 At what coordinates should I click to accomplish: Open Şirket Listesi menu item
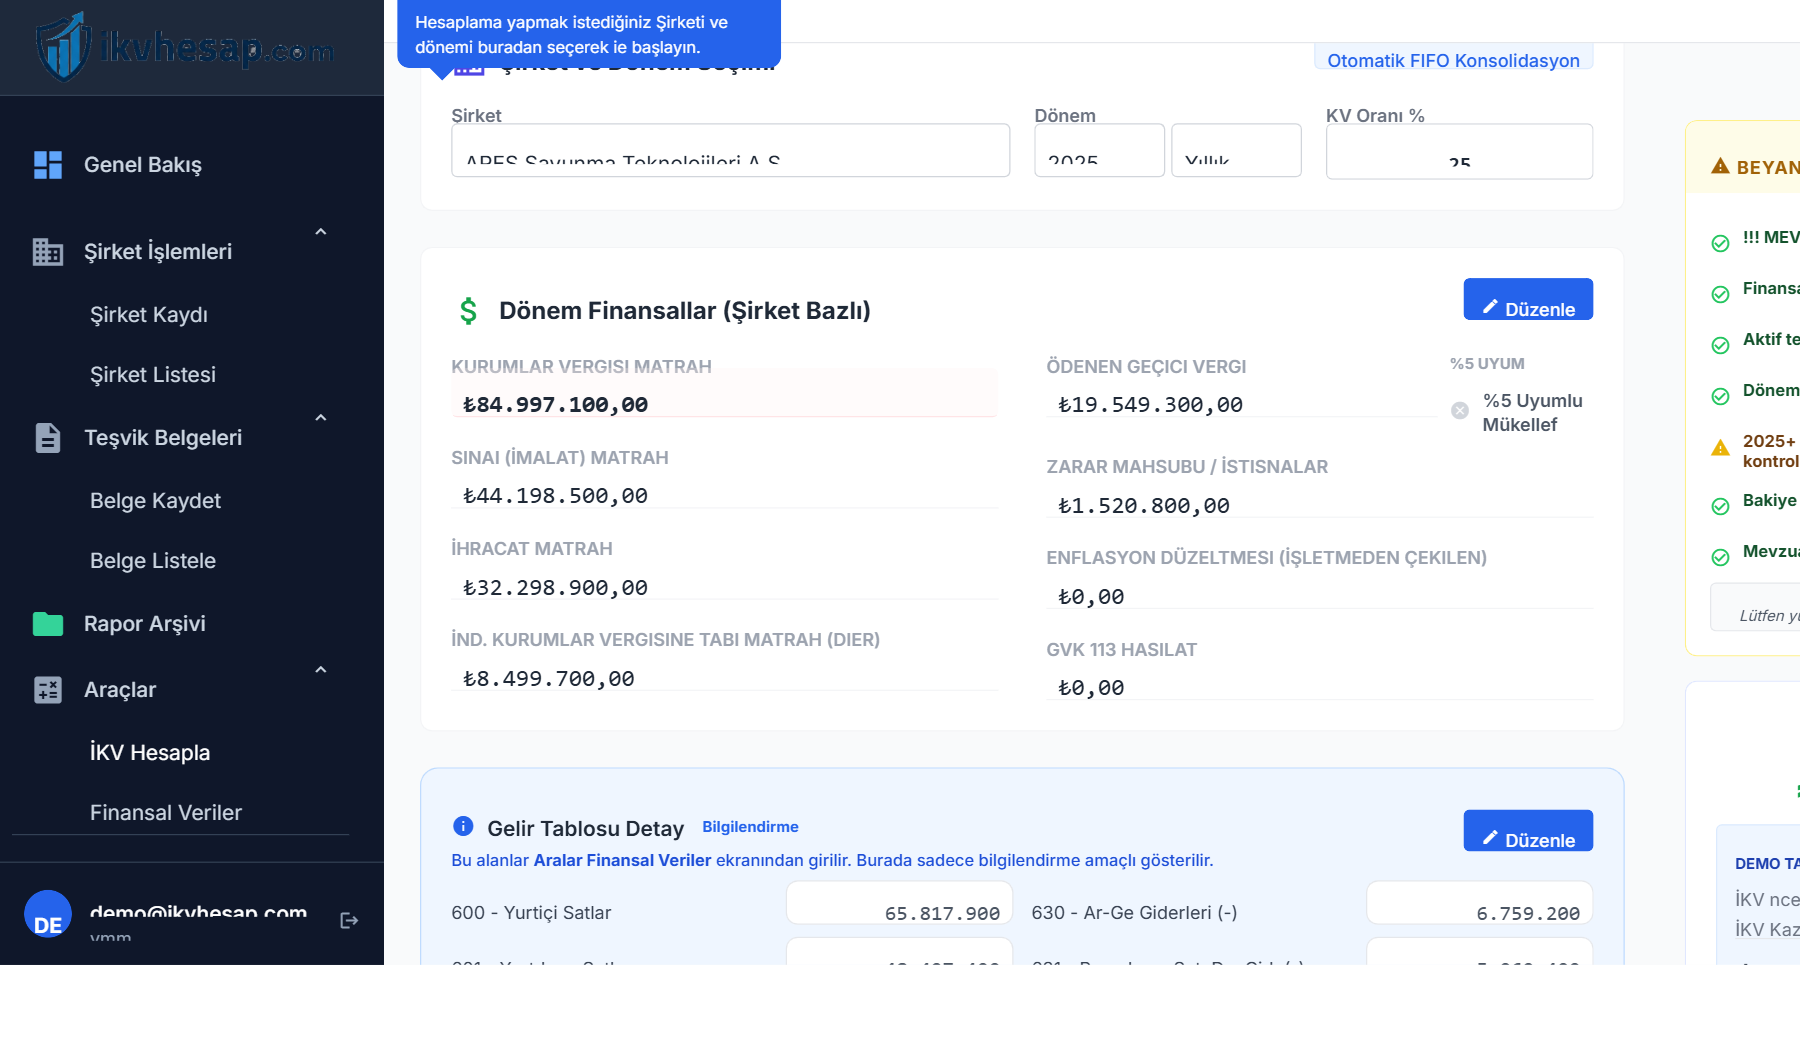pos(153,375)
